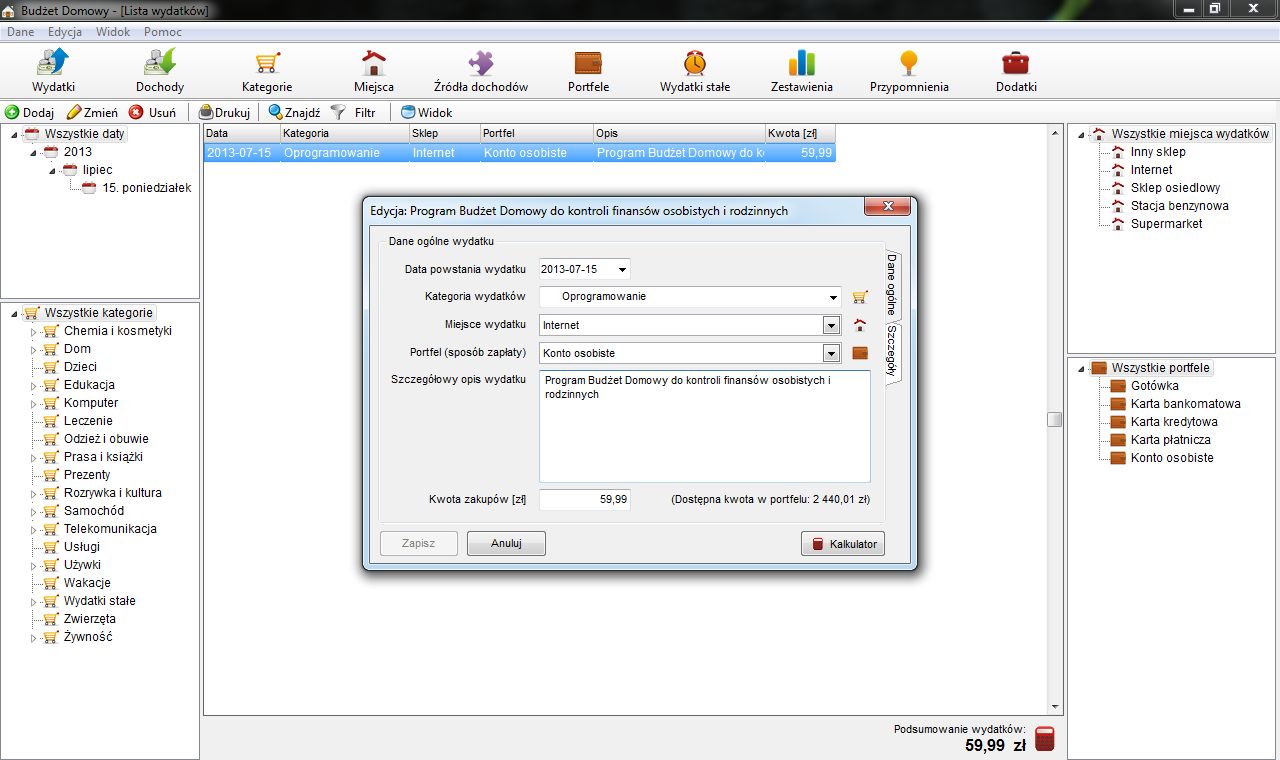The height and width of the screenshot is (760, 1280).
Task: Click wallet icon beside Portfel field
Action: point(860,353)
